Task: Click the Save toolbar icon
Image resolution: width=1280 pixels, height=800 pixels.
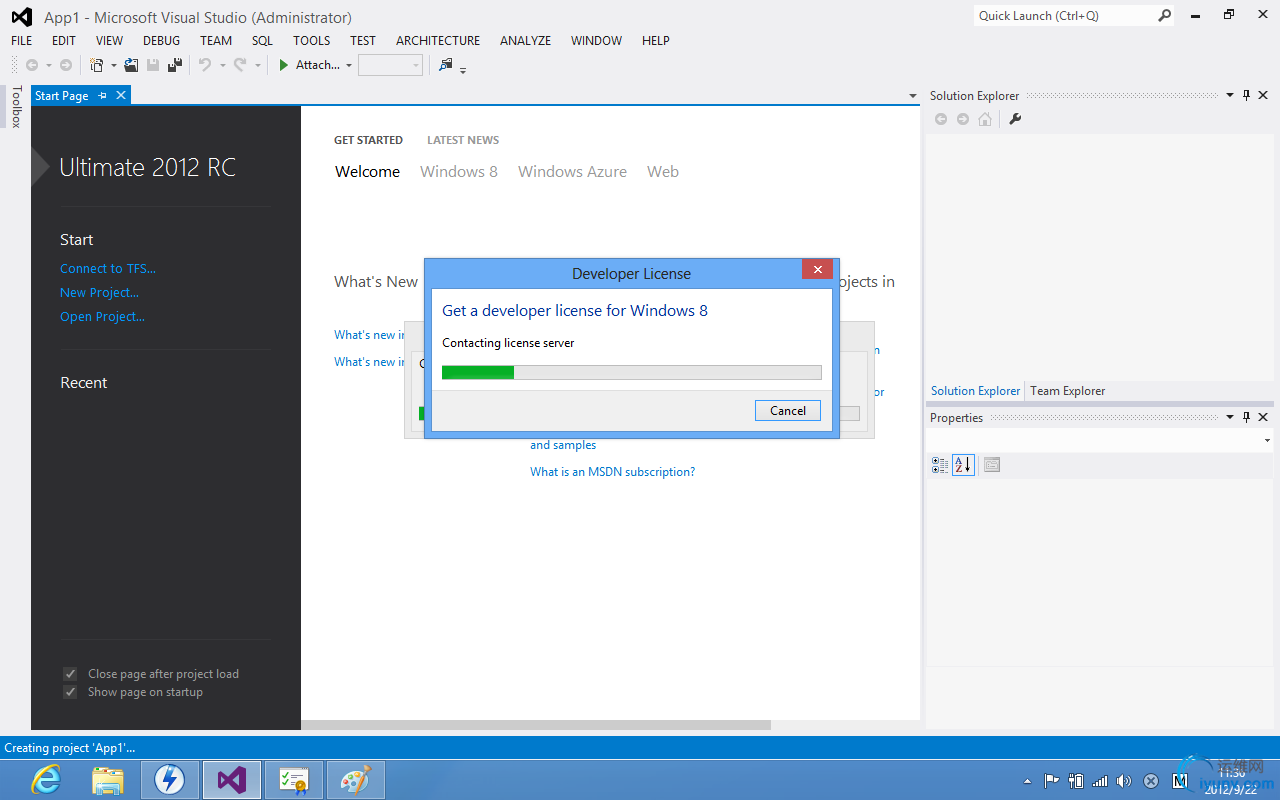Action: click(x=153, y=65)
